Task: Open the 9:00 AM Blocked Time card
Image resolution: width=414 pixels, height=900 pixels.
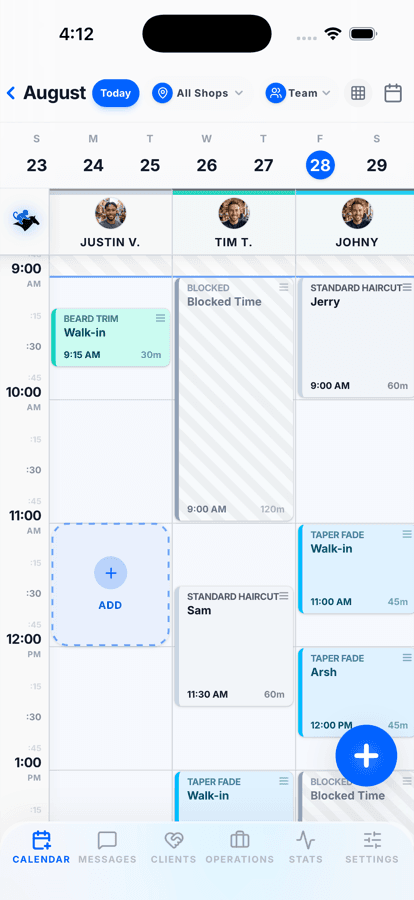Action: [x=234, y=399]
